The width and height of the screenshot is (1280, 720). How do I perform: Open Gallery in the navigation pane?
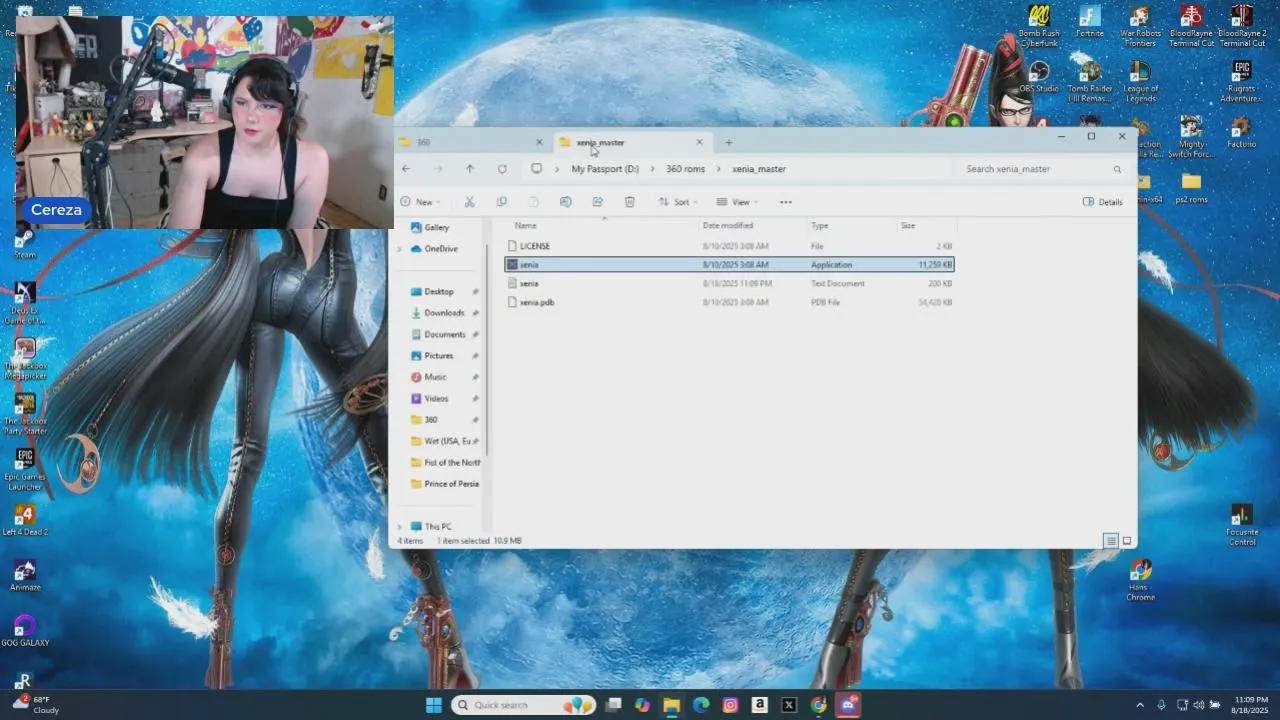(437, 228)
